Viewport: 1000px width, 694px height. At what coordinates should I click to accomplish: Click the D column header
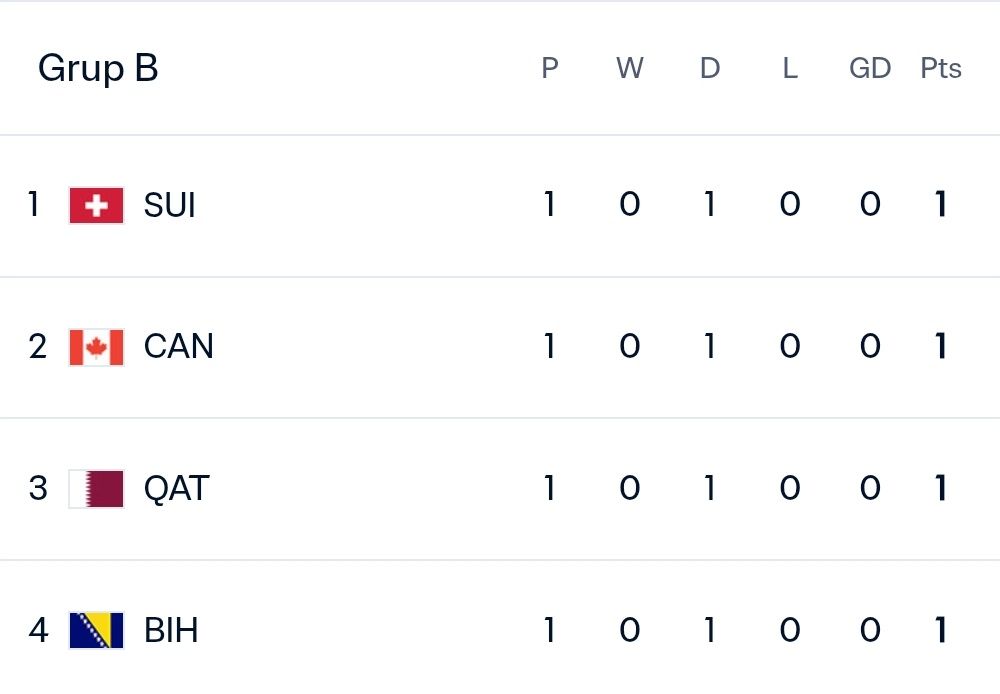(x=710, y=68)
